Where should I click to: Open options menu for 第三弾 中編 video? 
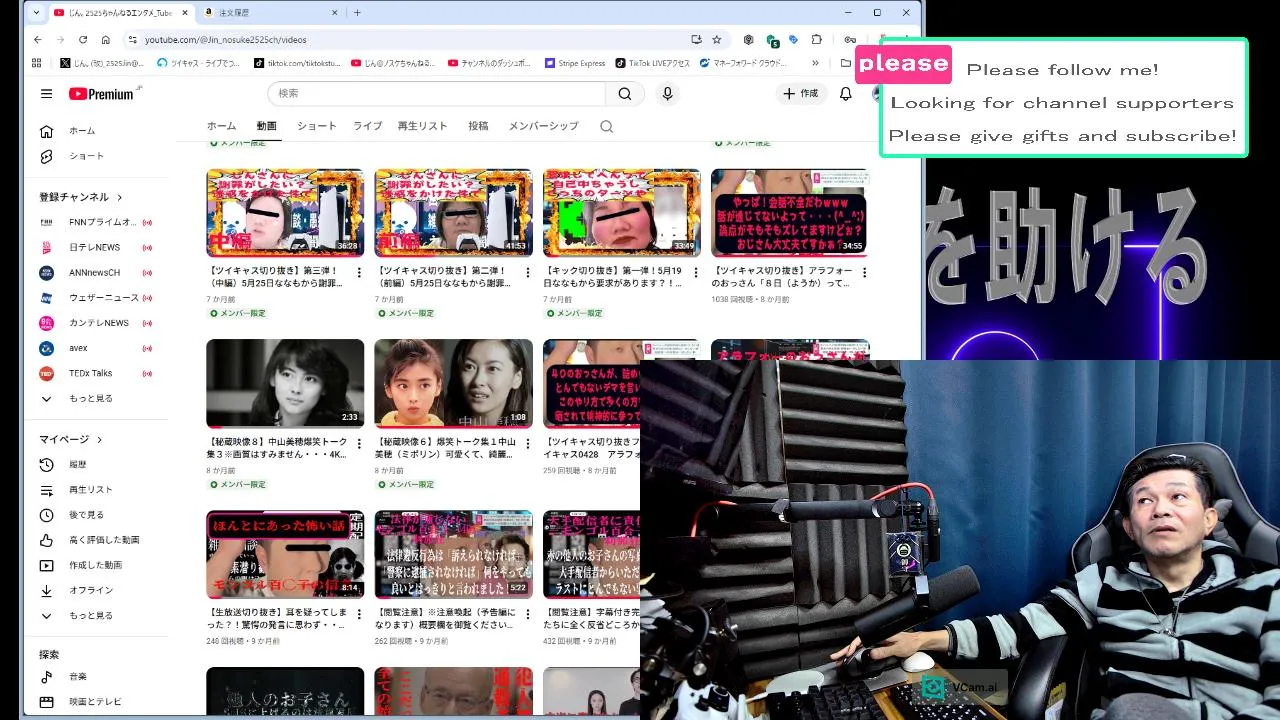tap(359, 272)
